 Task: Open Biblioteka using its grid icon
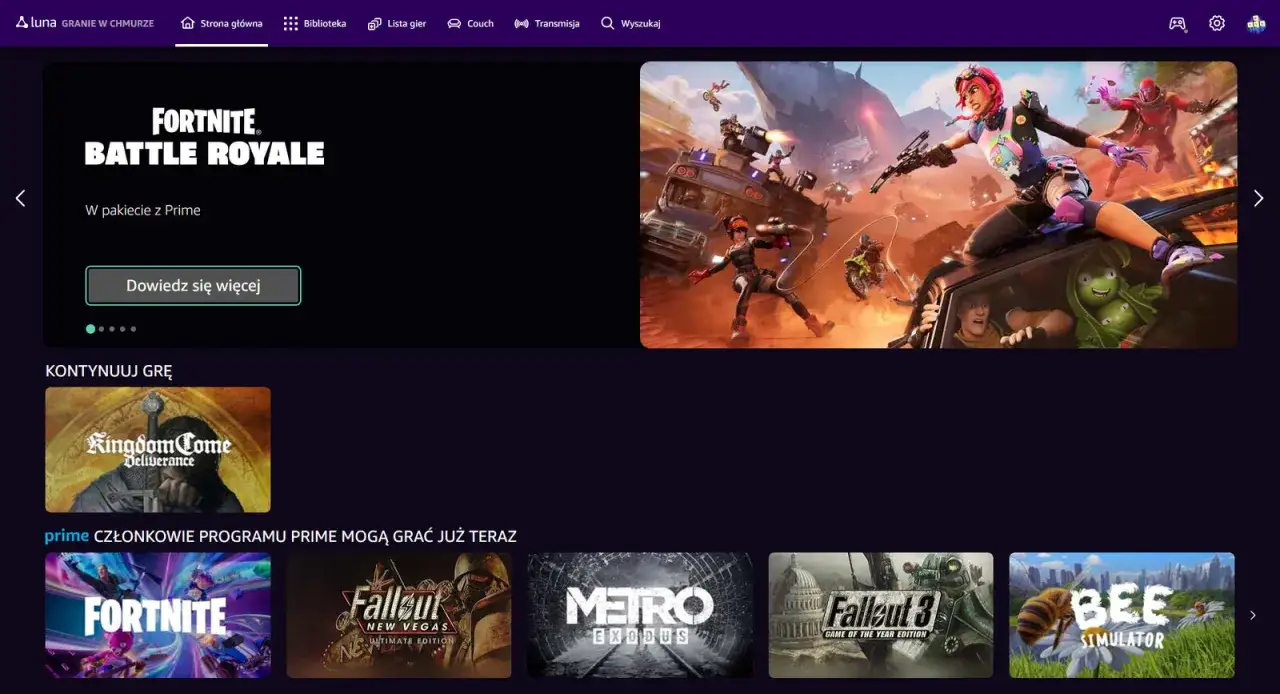pyautogui.click(x=292, y=23)
